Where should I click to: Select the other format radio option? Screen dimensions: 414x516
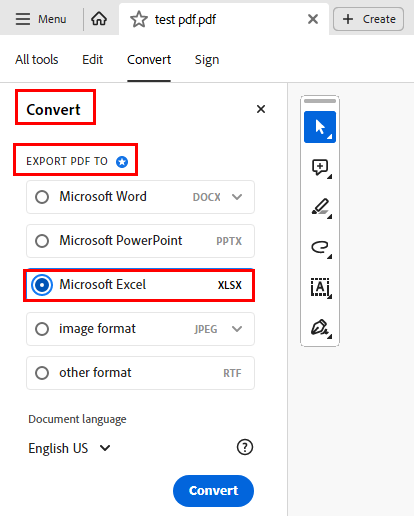pos(42,373)
